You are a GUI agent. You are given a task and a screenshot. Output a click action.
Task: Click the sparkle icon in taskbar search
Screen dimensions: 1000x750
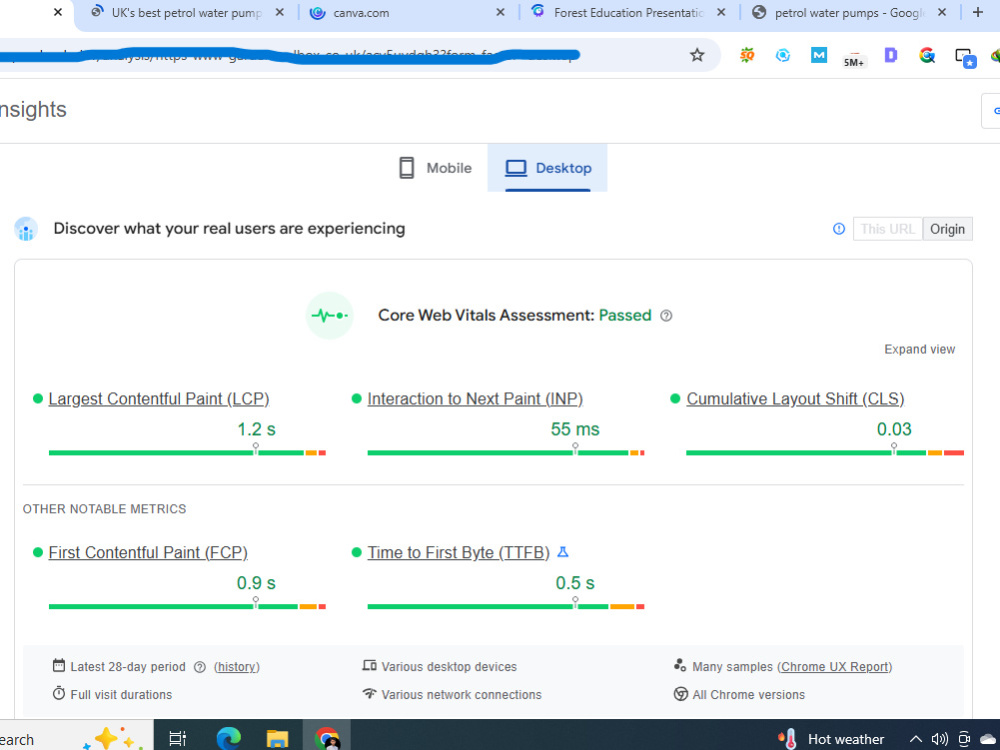pos(113,739)
